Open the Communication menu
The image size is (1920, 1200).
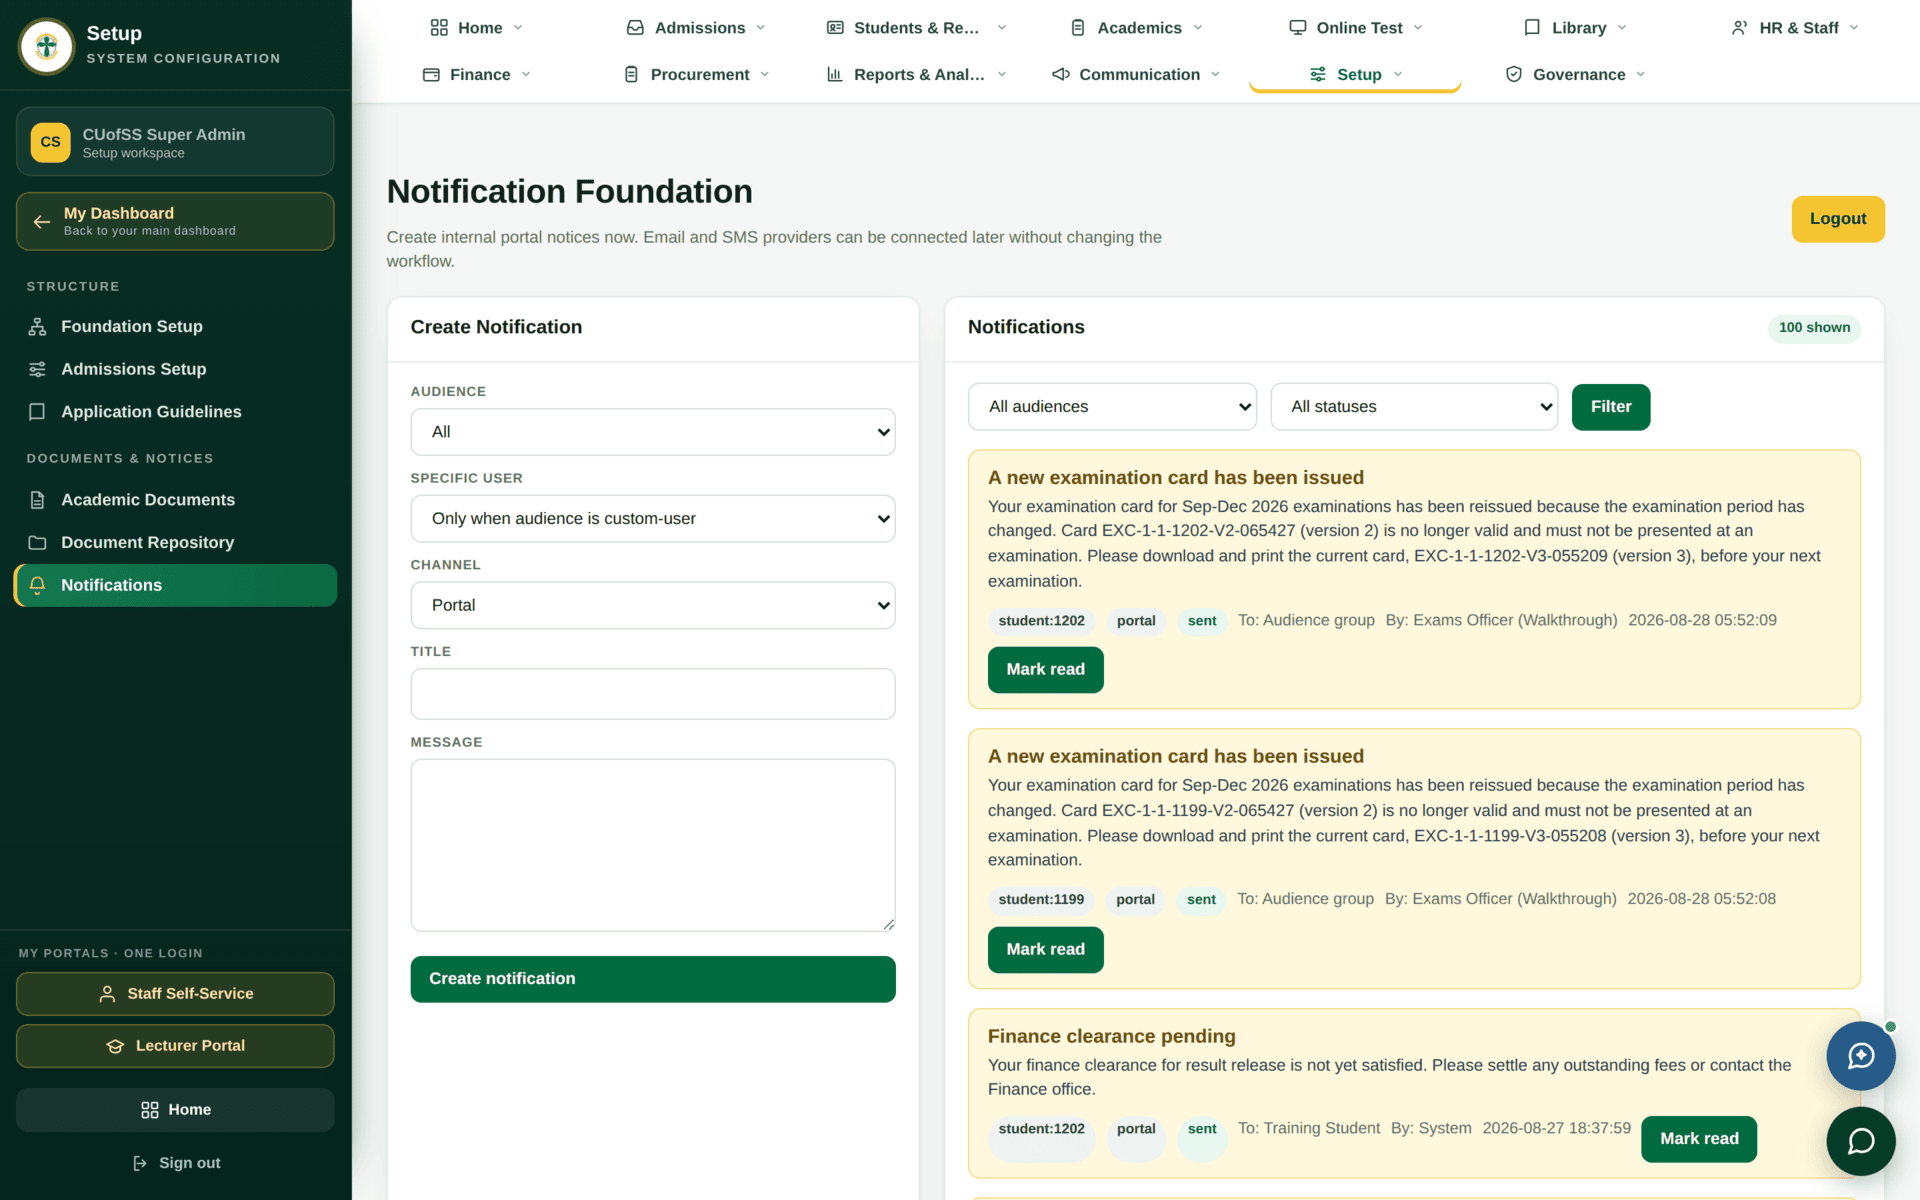(x=1136, y=75)
